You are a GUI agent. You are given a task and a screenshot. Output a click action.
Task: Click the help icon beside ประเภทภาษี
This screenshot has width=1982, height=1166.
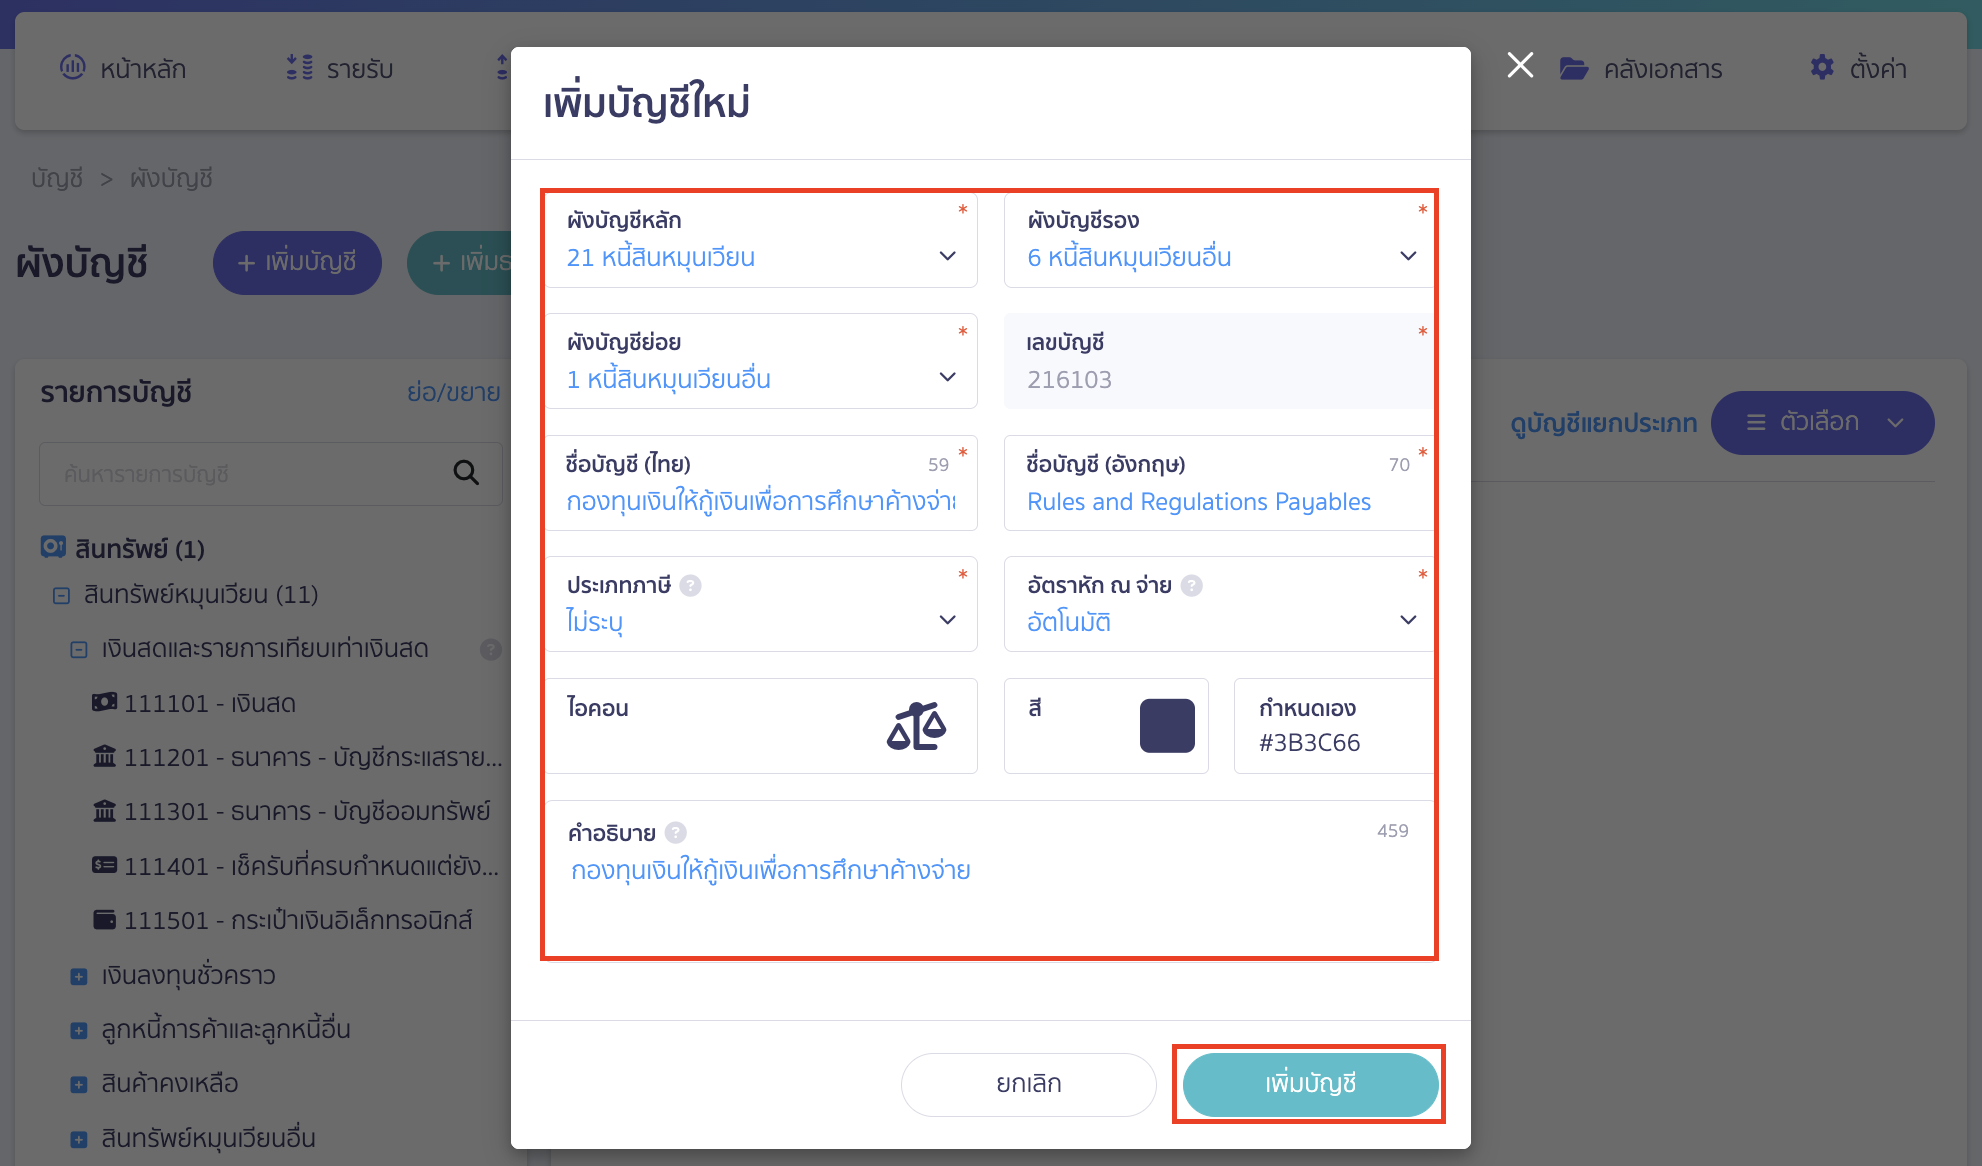click(690, 585)
